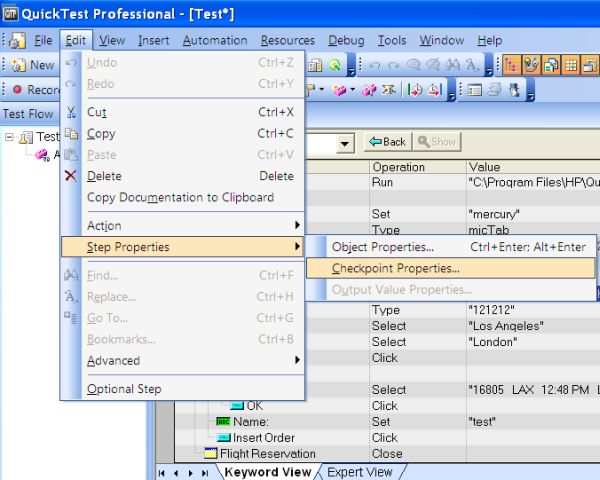Screen dimensions: 600x480
Task: Click the orange stacked documents pane icon
Action: [551, 65]
